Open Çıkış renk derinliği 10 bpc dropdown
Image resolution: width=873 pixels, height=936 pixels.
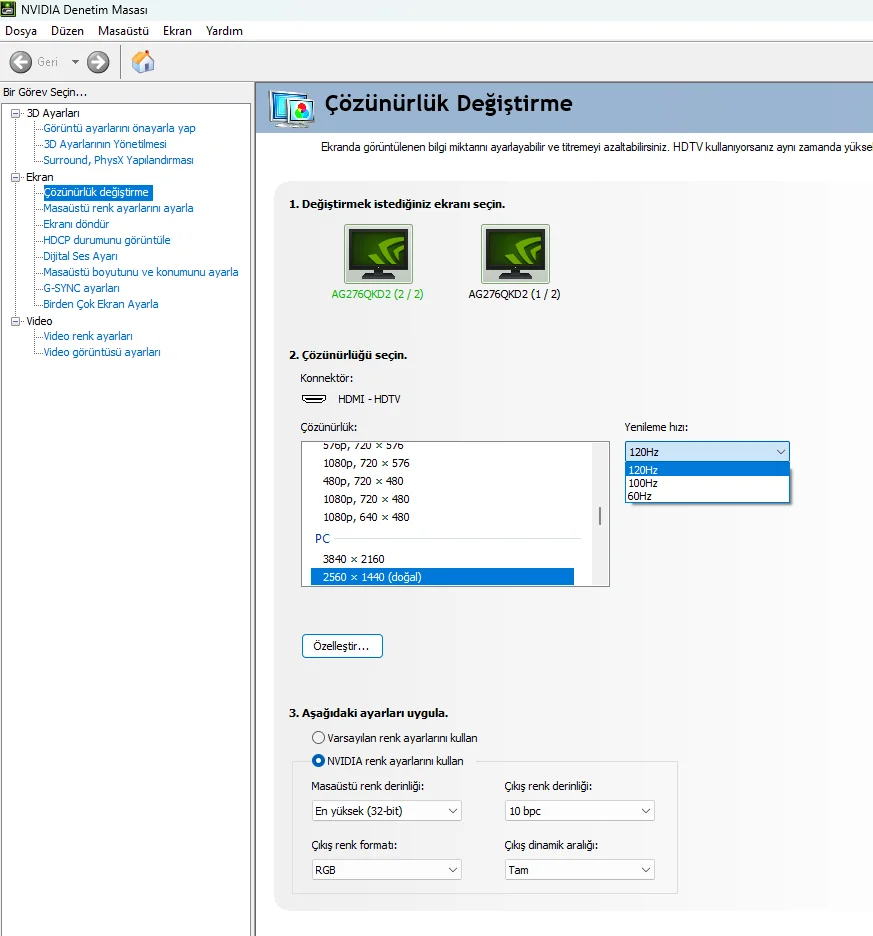[579, 811]
